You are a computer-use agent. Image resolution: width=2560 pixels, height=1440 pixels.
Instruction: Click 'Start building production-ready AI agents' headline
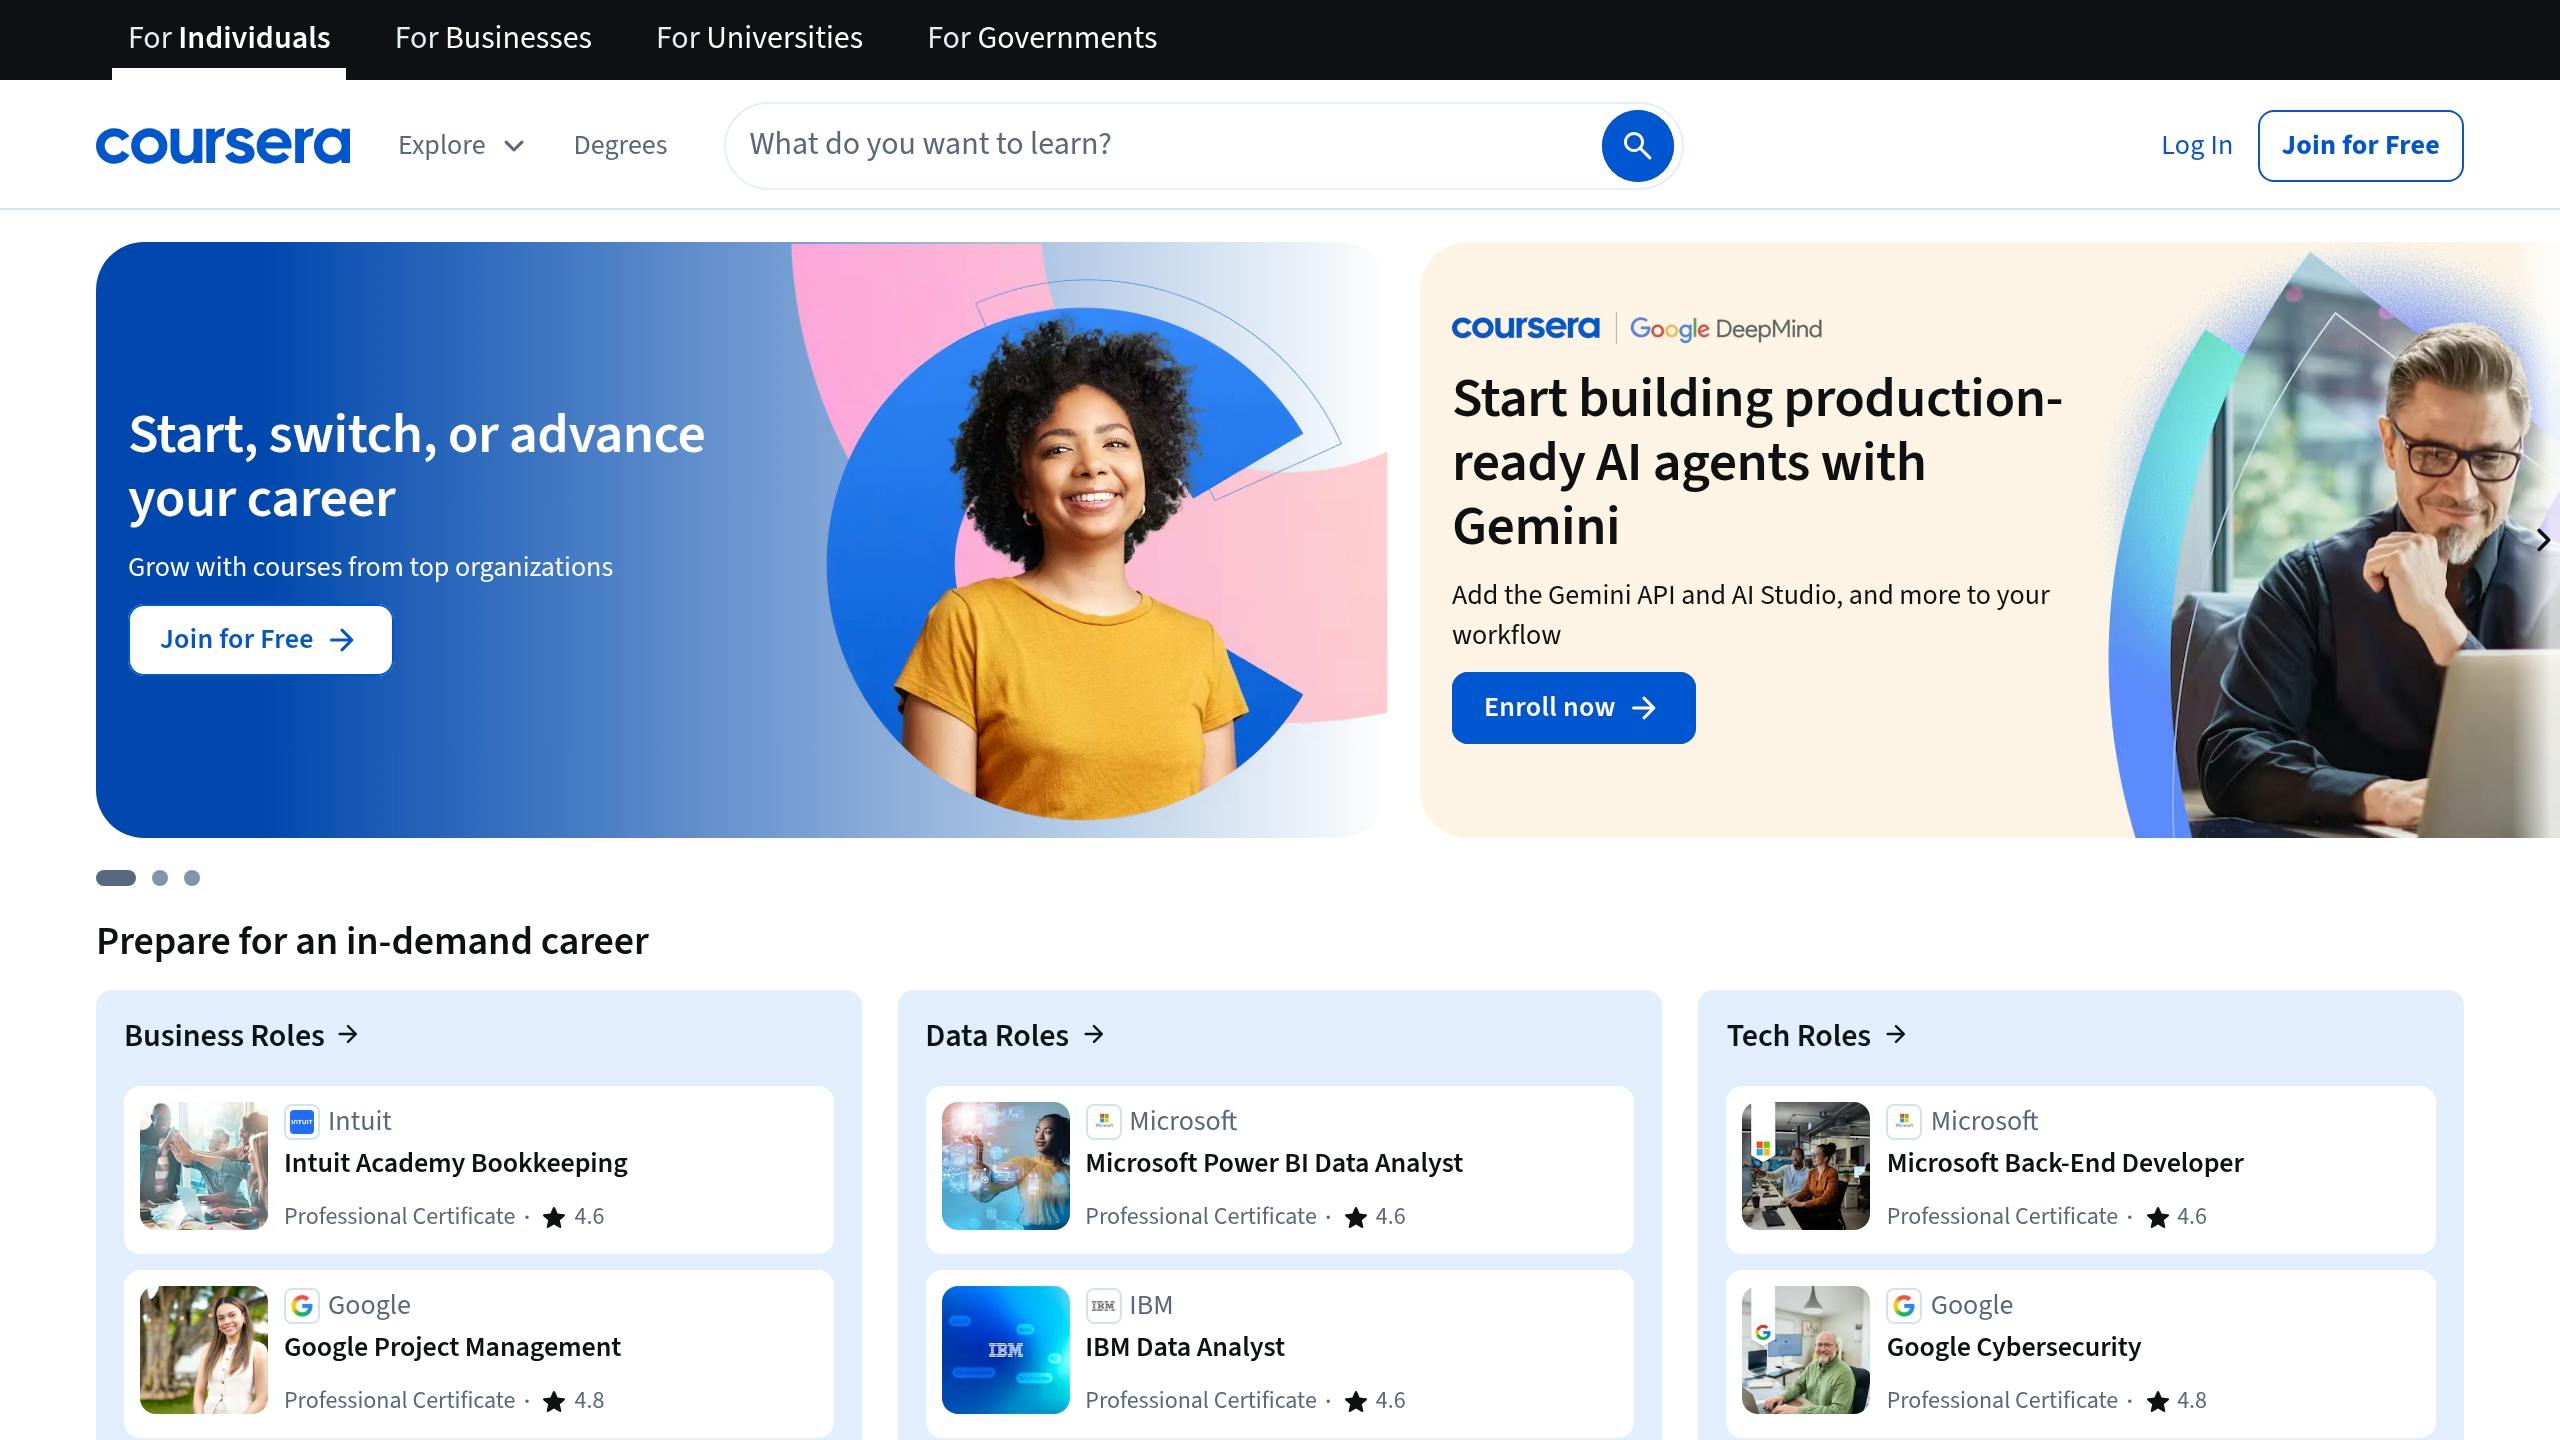(x=1757, y=462)
